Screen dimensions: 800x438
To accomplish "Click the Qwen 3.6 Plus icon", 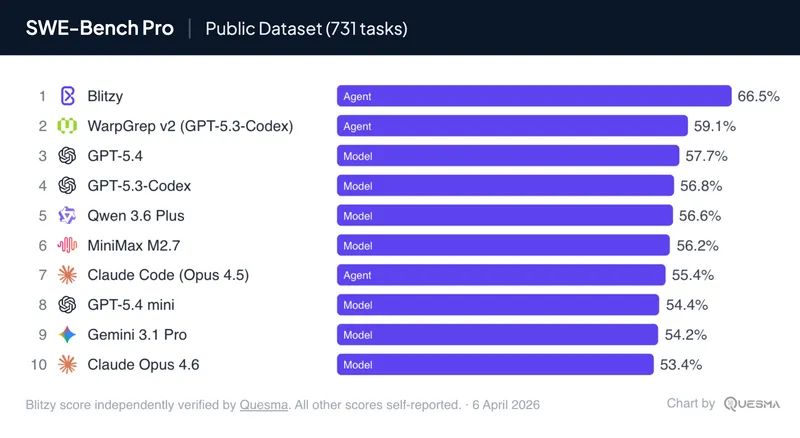I will [68, 215].
